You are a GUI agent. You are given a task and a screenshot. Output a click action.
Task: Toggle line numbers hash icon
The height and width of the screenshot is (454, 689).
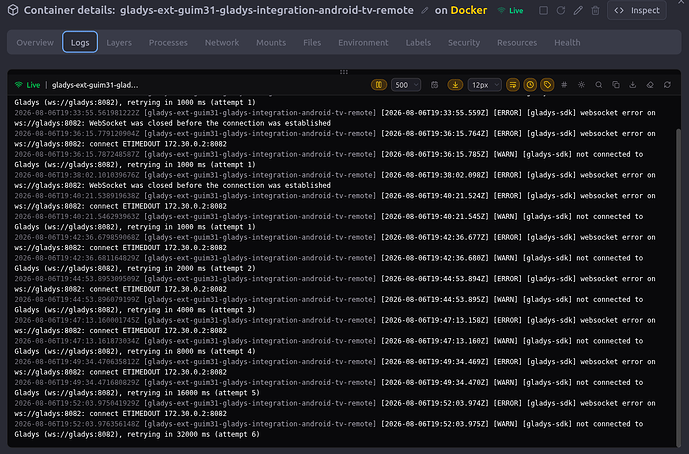564,85
